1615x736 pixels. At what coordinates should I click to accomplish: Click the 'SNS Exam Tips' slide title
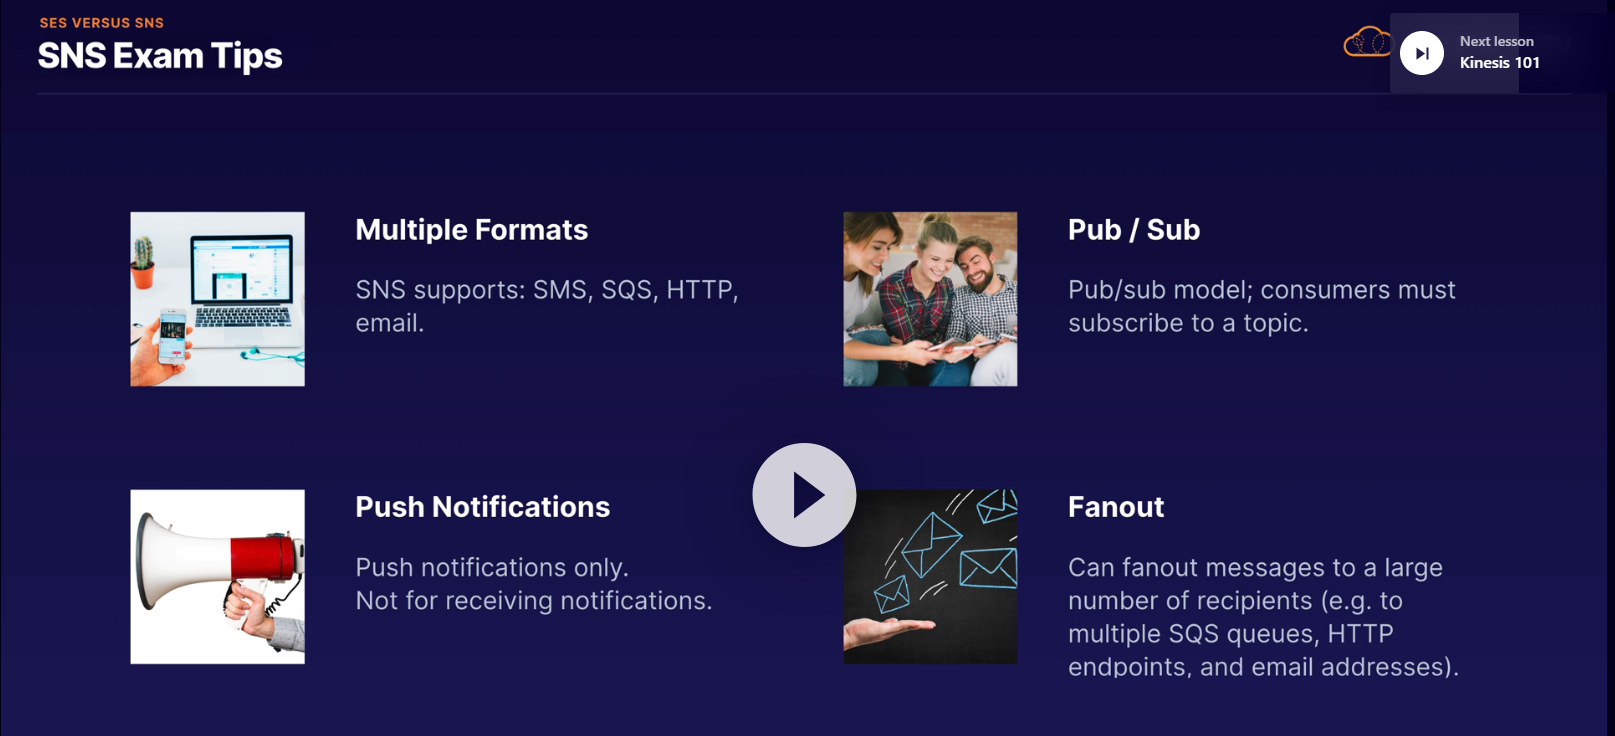tap(160, 56)
